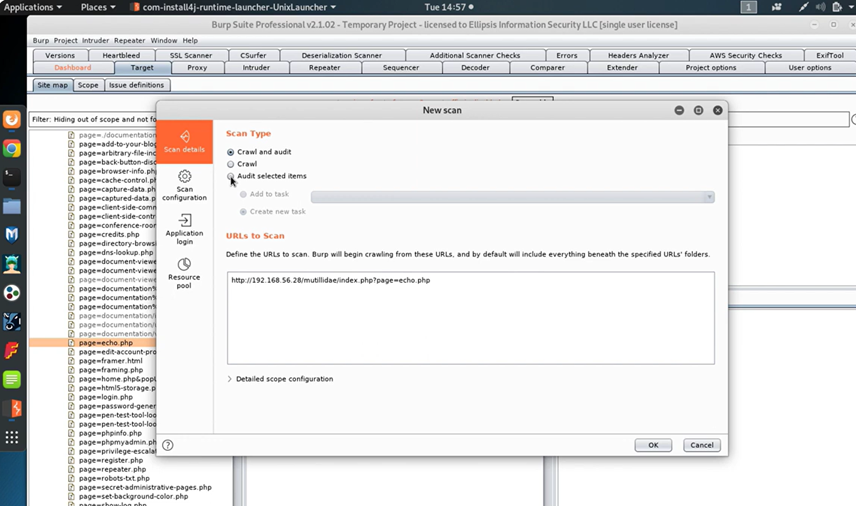Open Terminal from the dock
The image size is (856, 506).
[x=11, y=177]
